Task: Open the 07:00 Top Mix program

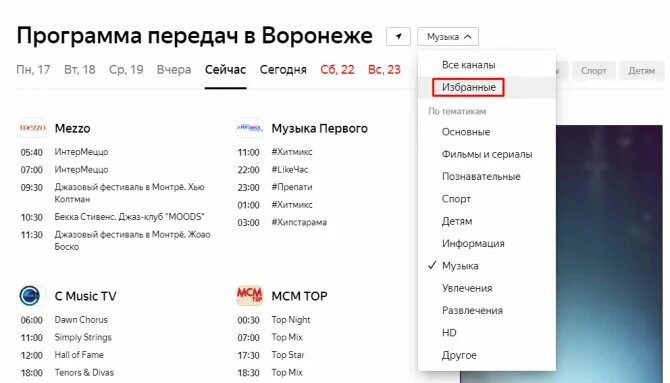Action: click(x=287, y=337)
